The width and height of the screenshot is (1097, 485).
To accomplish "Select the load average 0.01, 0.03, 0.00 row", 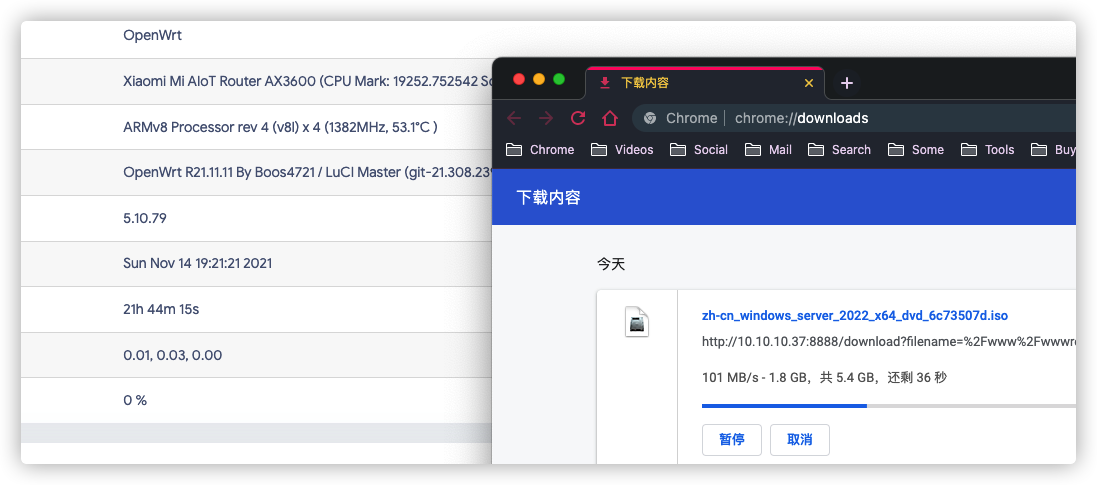I will pos(256,356).
